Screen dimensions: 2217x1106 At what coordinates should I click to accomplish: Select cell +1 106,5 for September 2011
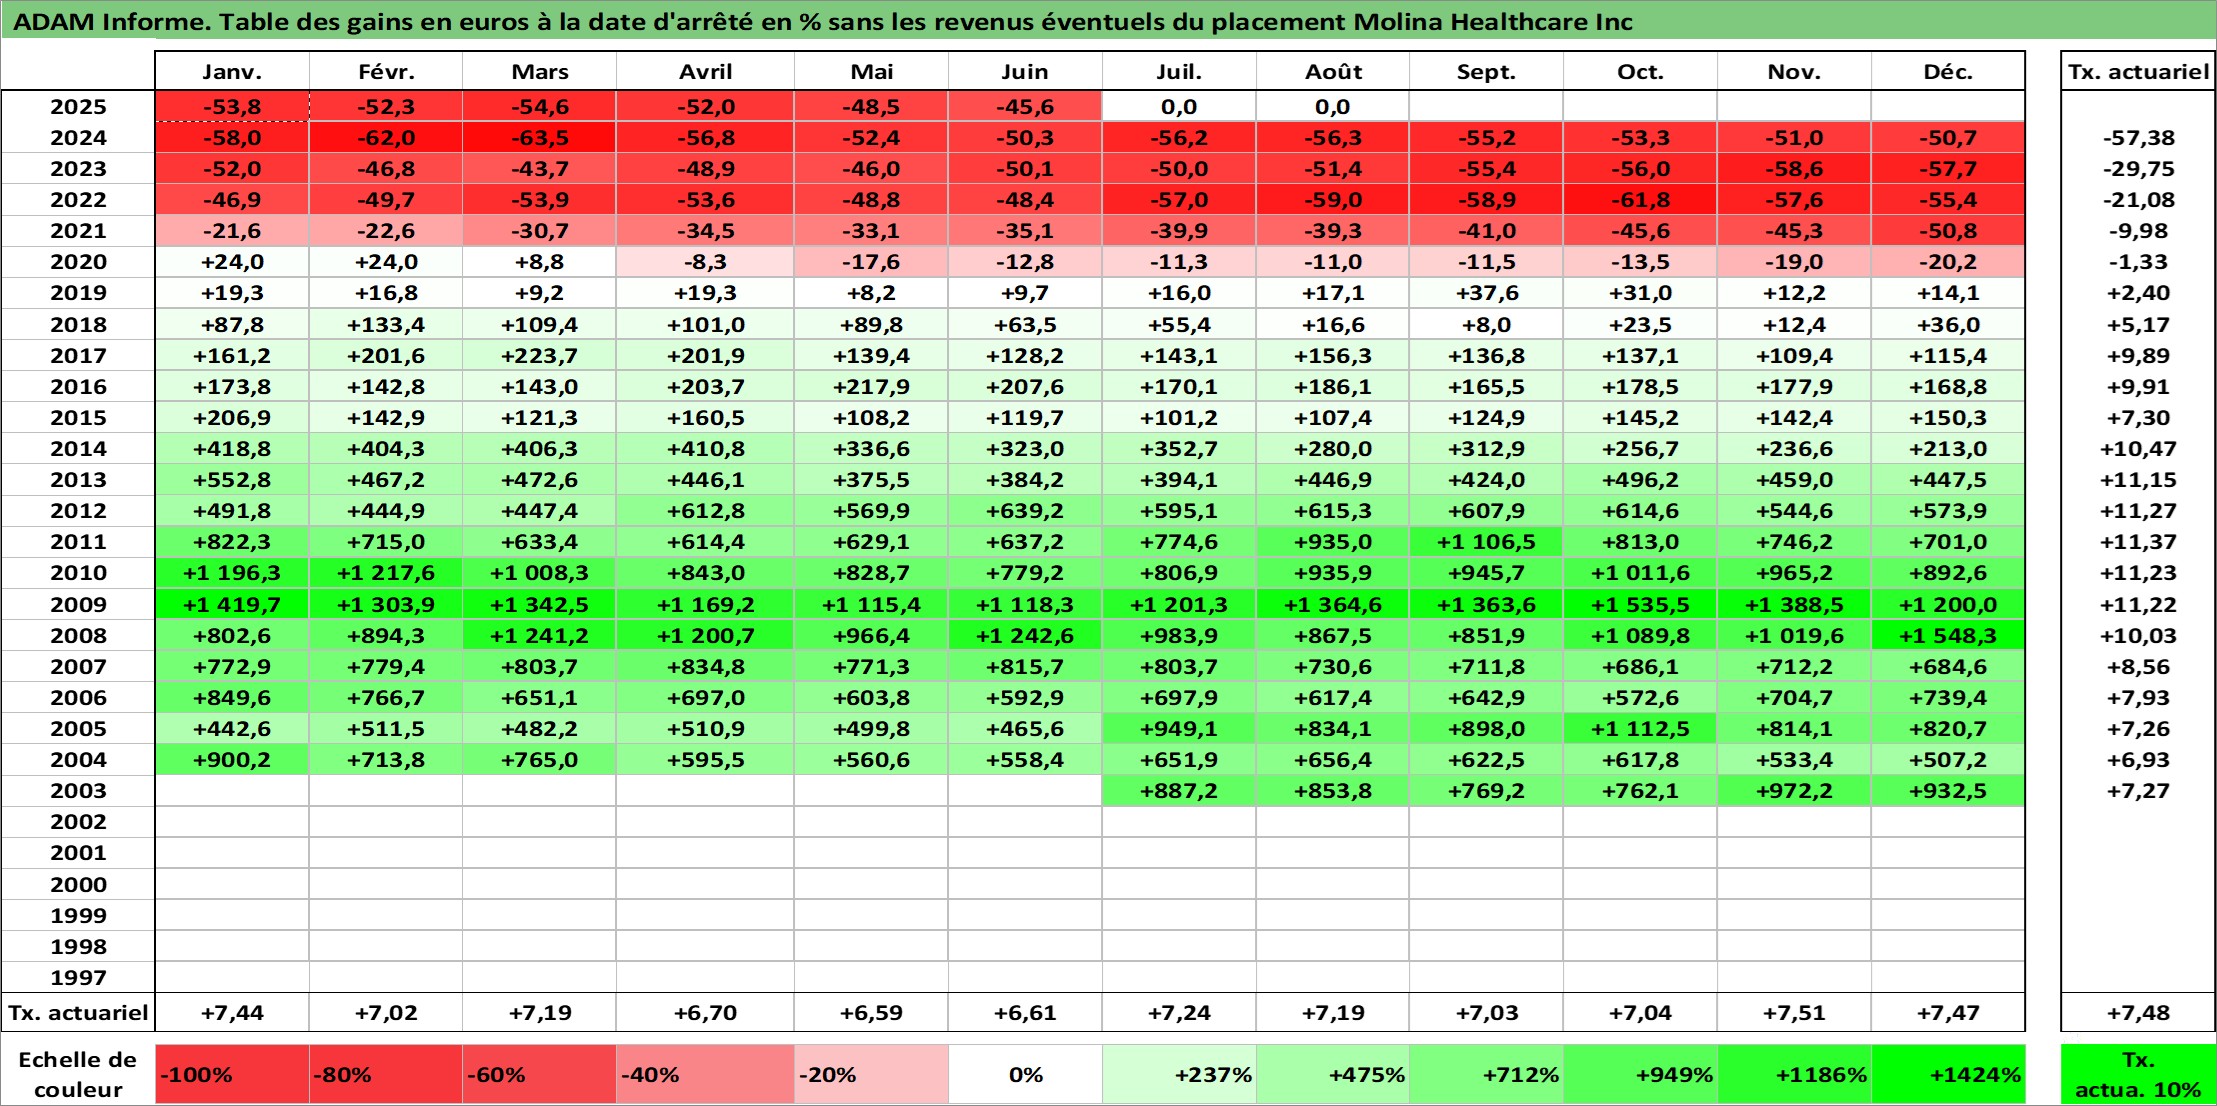click(x=1486, y=542)
